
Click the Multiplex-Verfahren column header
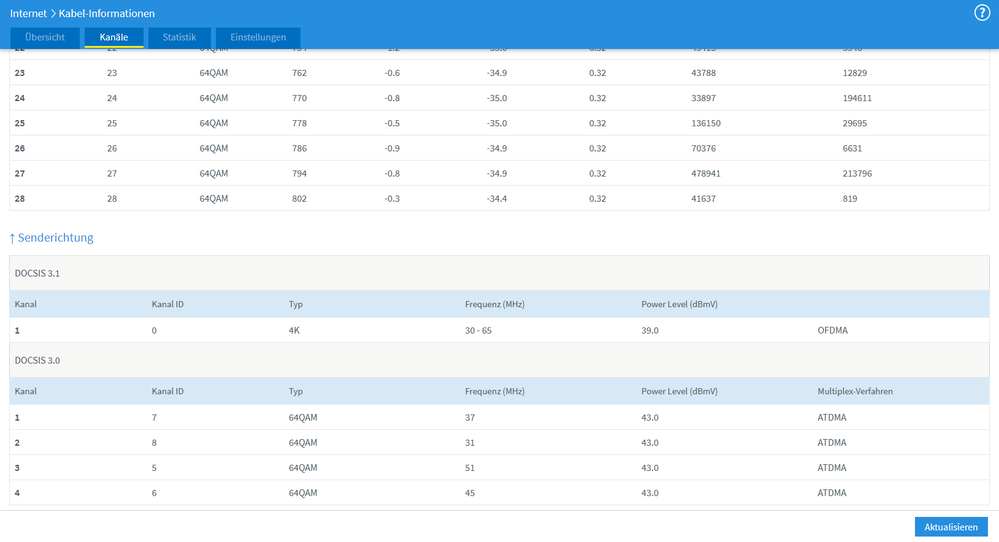(855, 391)
